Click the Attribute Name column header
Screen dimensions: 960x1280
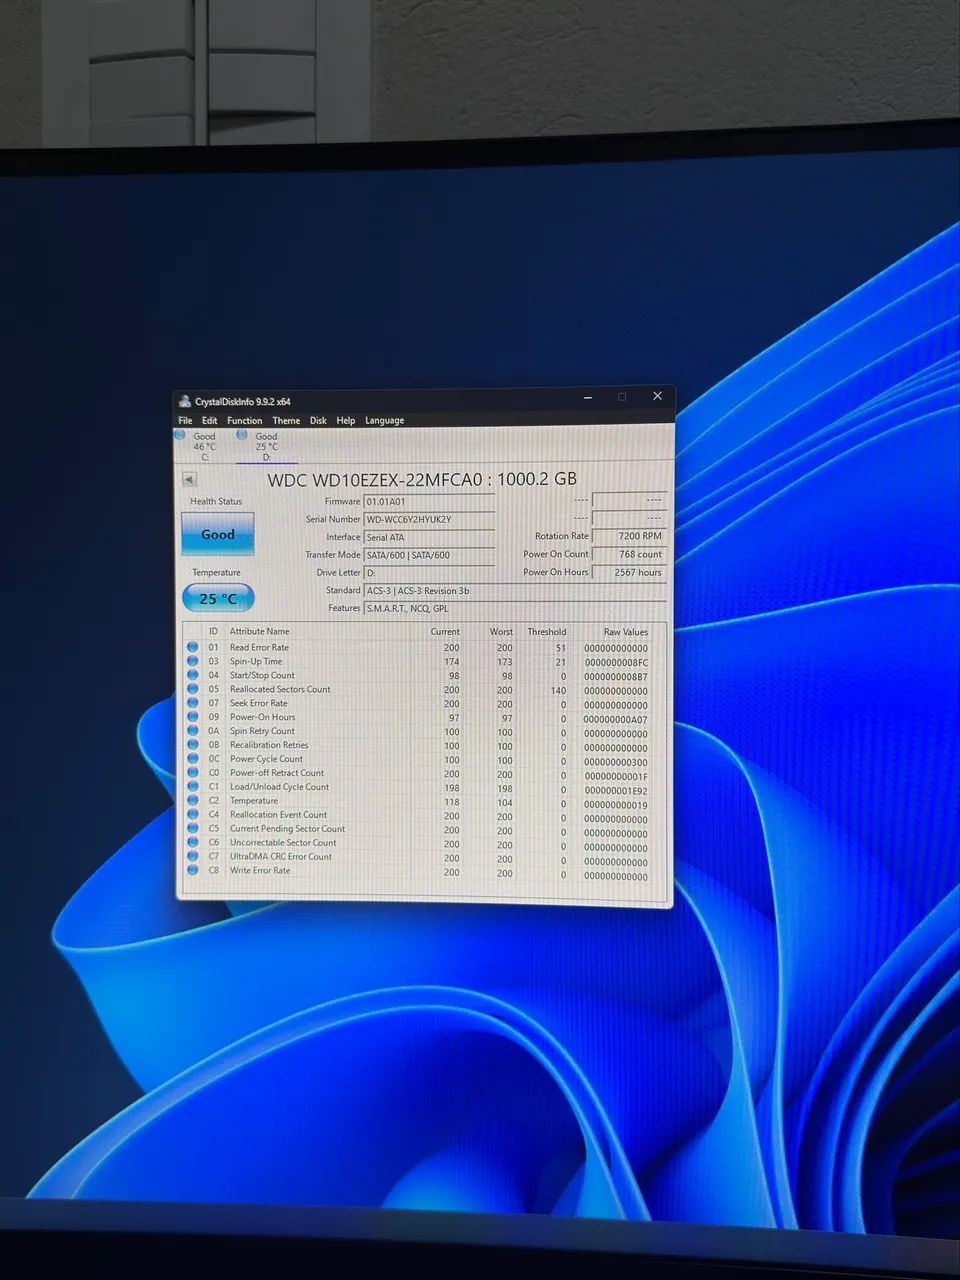(x=259, y=631)
